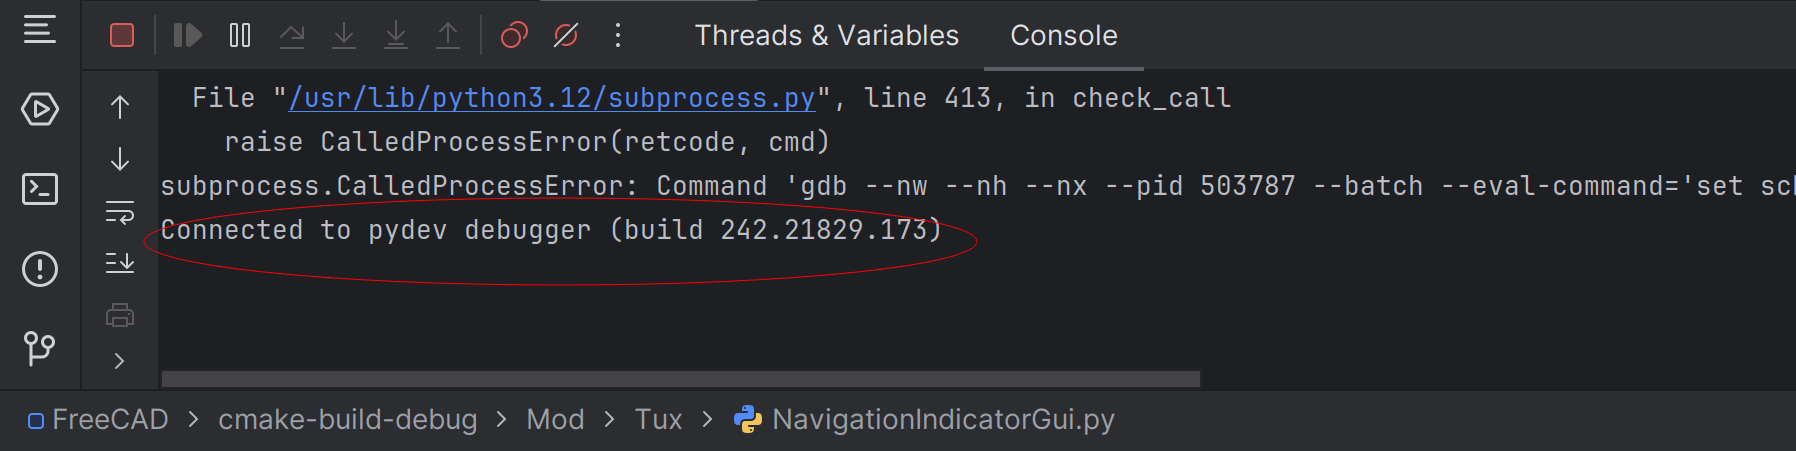Open the Terminal tool window
The image size is (1796, 451).
pyautogui.click(x=40, y=189)
